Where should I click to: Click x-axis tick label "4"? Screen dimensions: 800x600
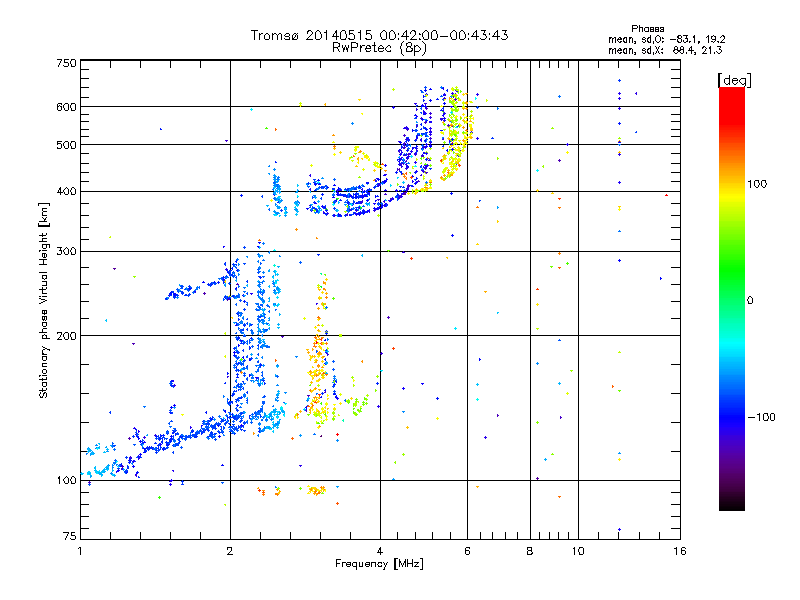(x=380, y=551)
